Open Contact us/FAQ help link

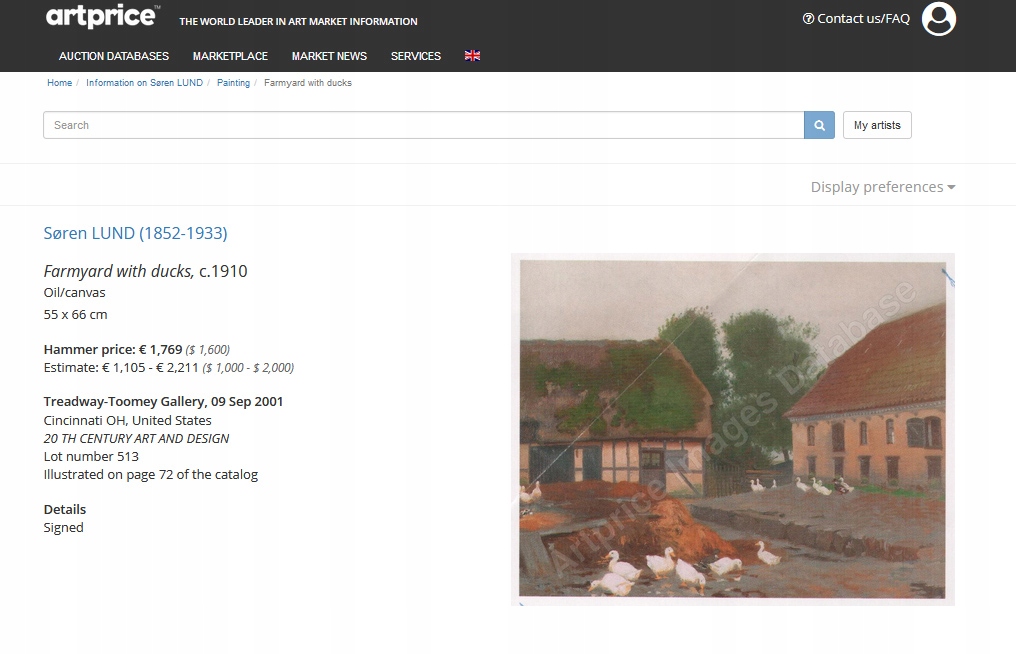tap(856, 19)
